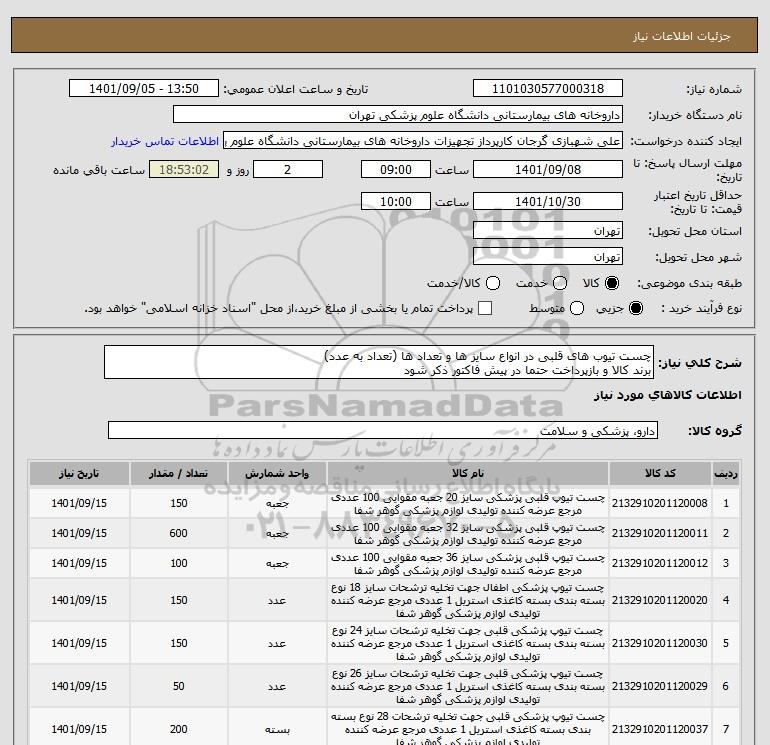The image size is (770, 745).
Task: Click the request creator name field
Action: pos(423,140)
